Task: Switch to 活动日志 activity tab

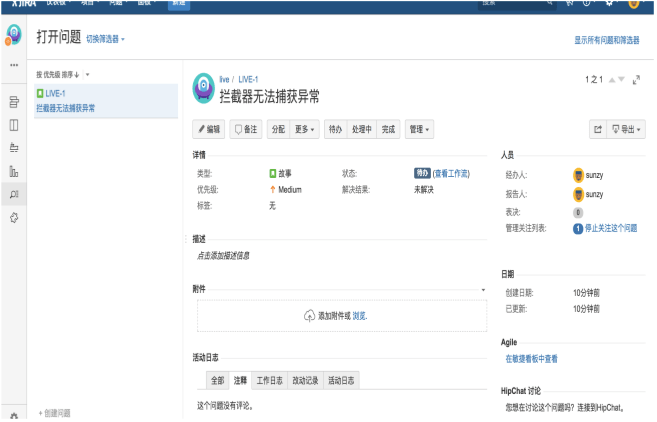Action: click(341, 381)
